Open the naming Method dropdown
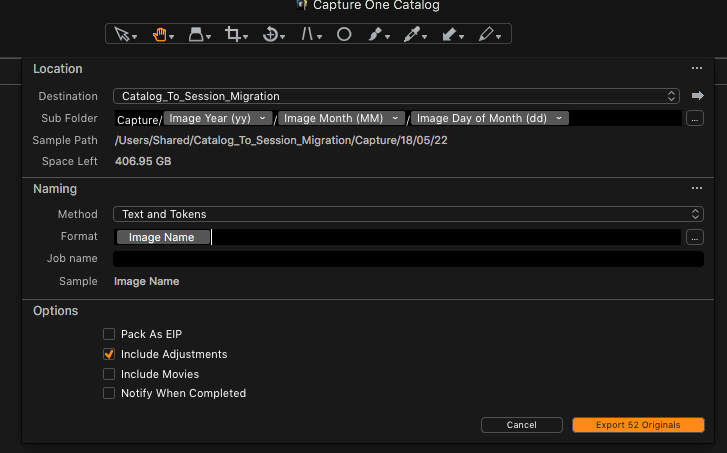This screenshot has height=453, width=727. click(x=408, y=214)
